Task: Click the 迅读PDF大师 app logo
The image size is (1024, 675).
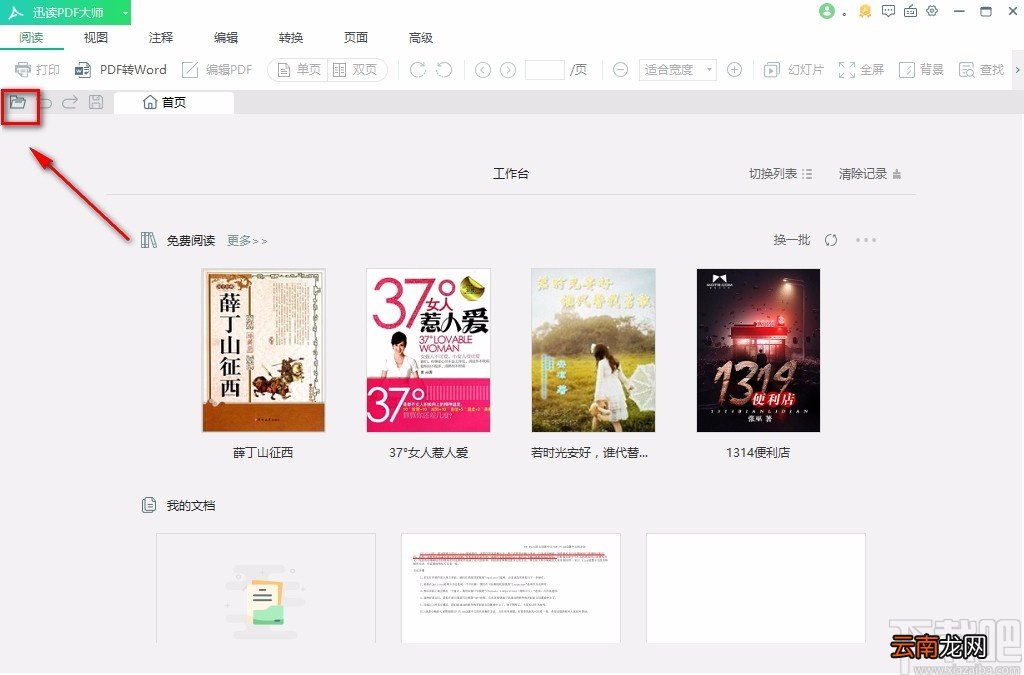Action: tap(16, 12)
